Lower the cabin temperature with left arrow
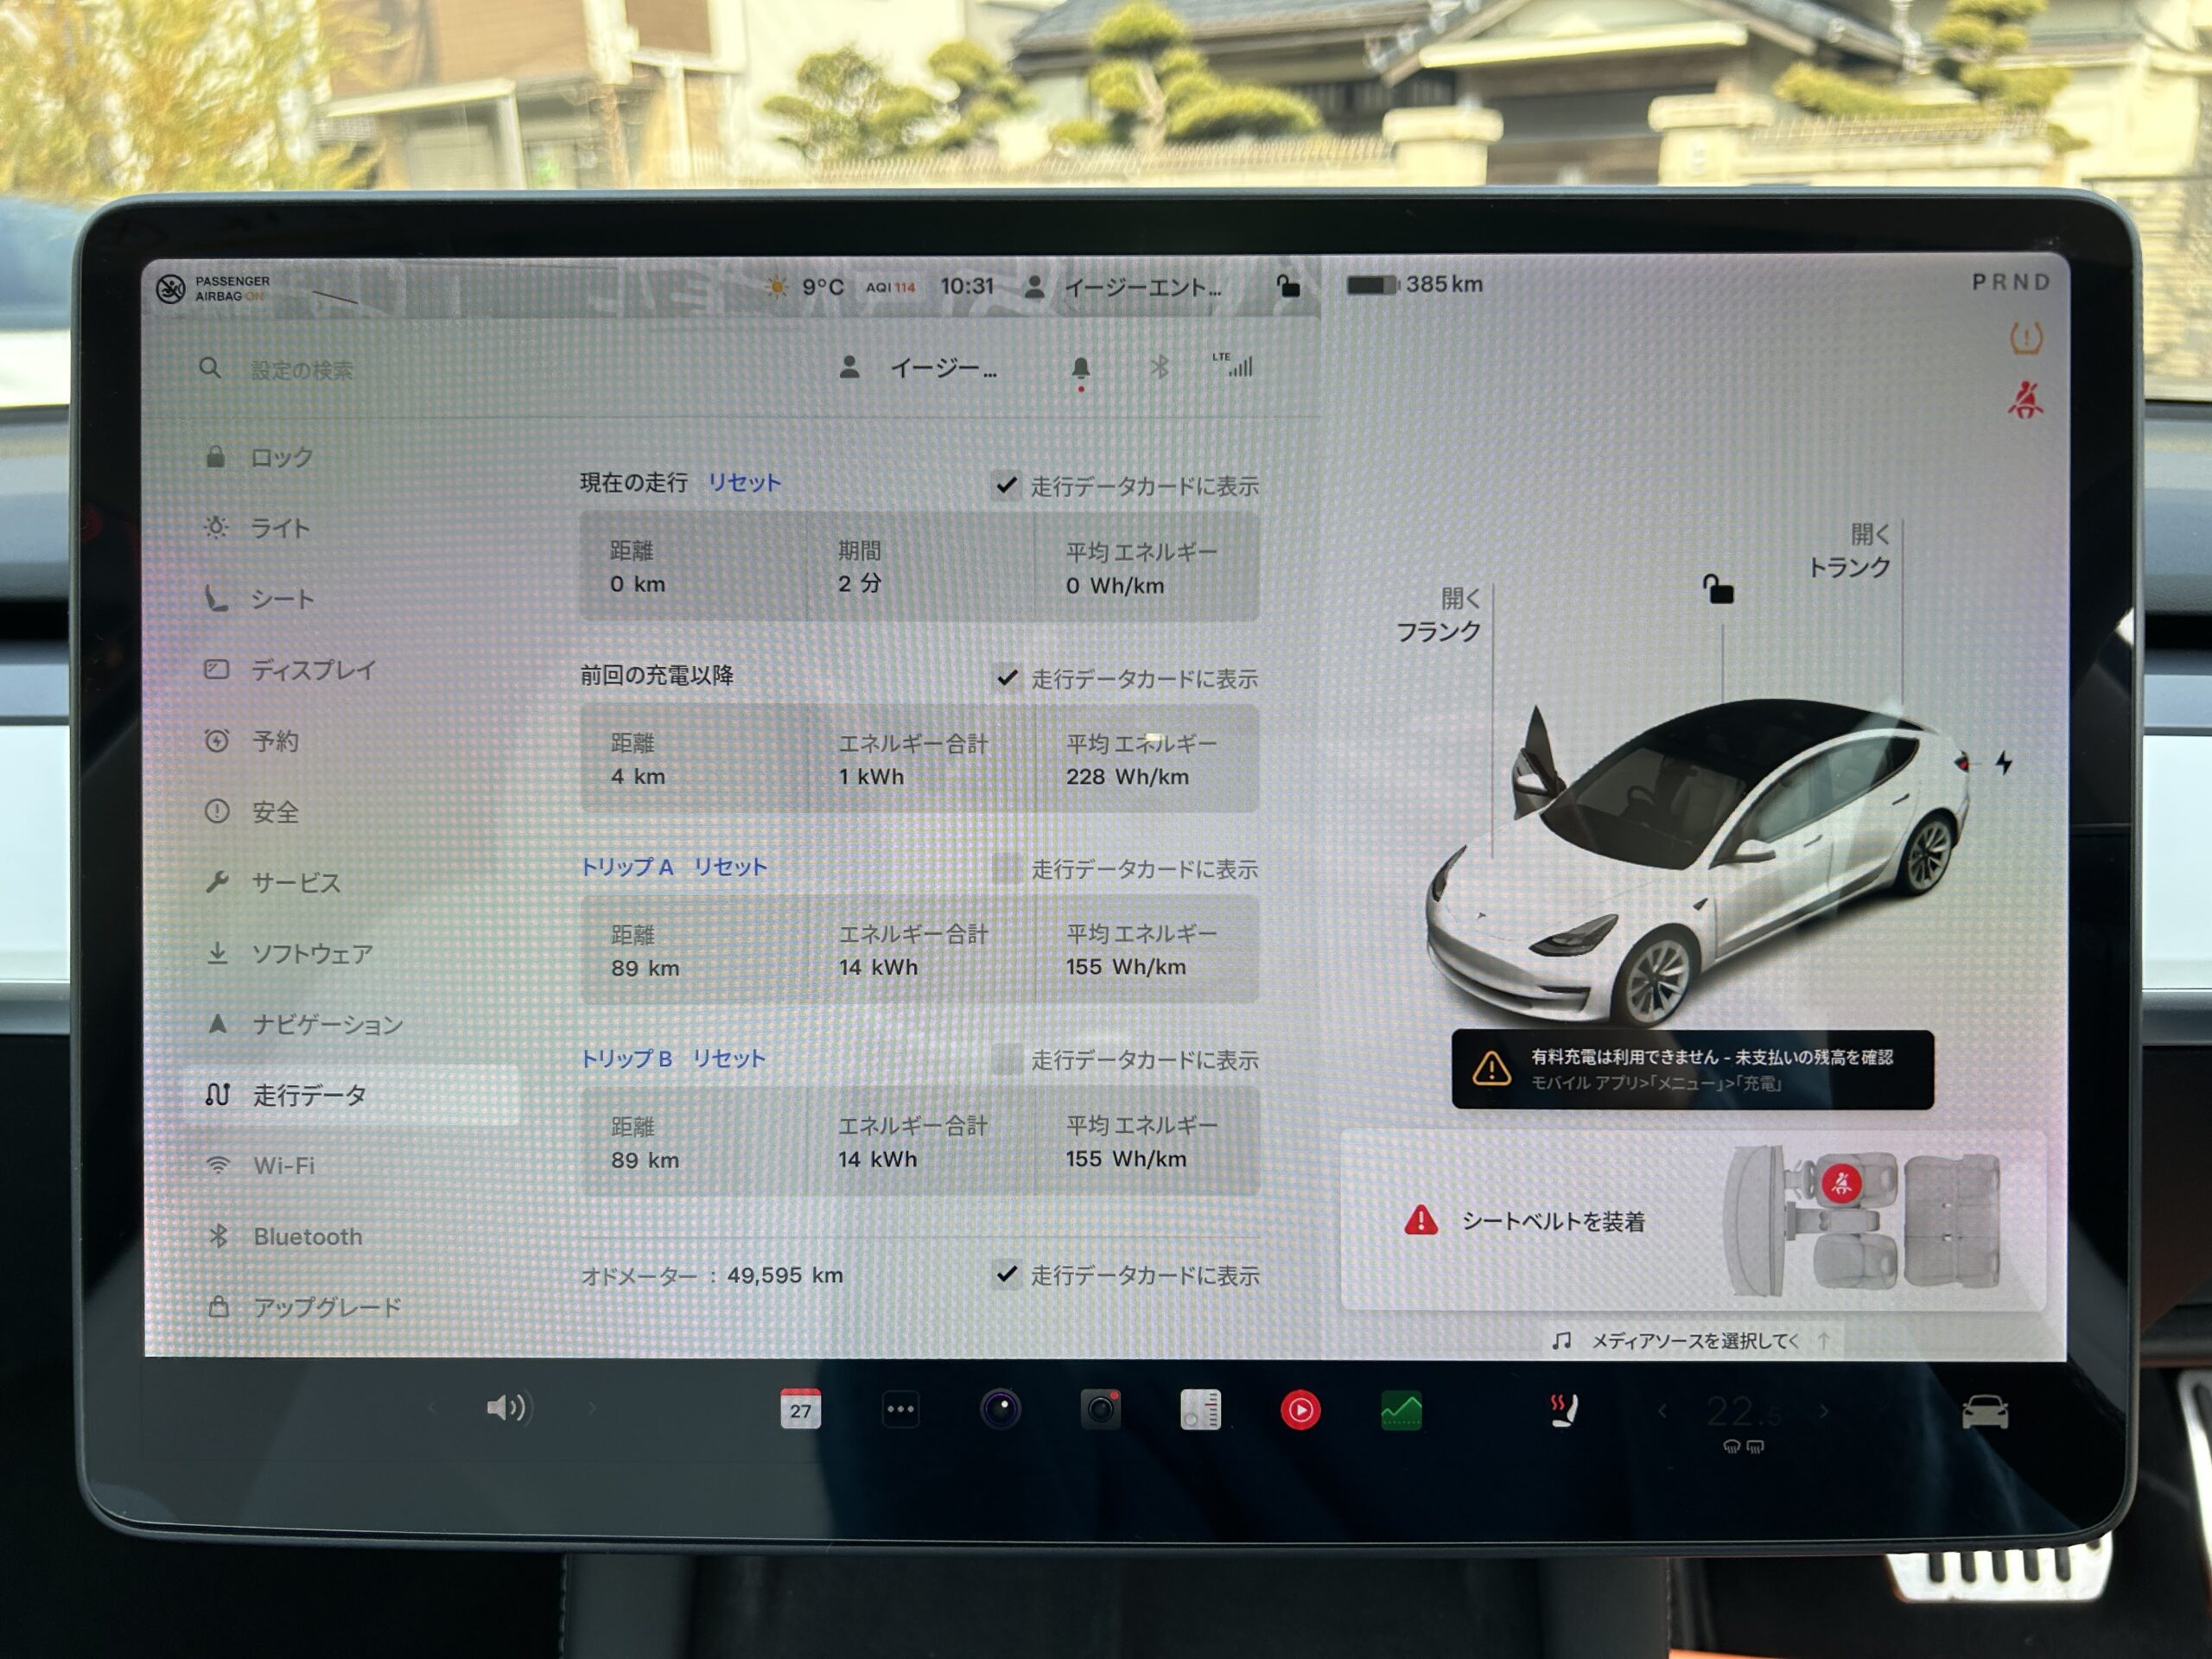Viewport: 2212px width, 1659px height. click(1662, 1411)
